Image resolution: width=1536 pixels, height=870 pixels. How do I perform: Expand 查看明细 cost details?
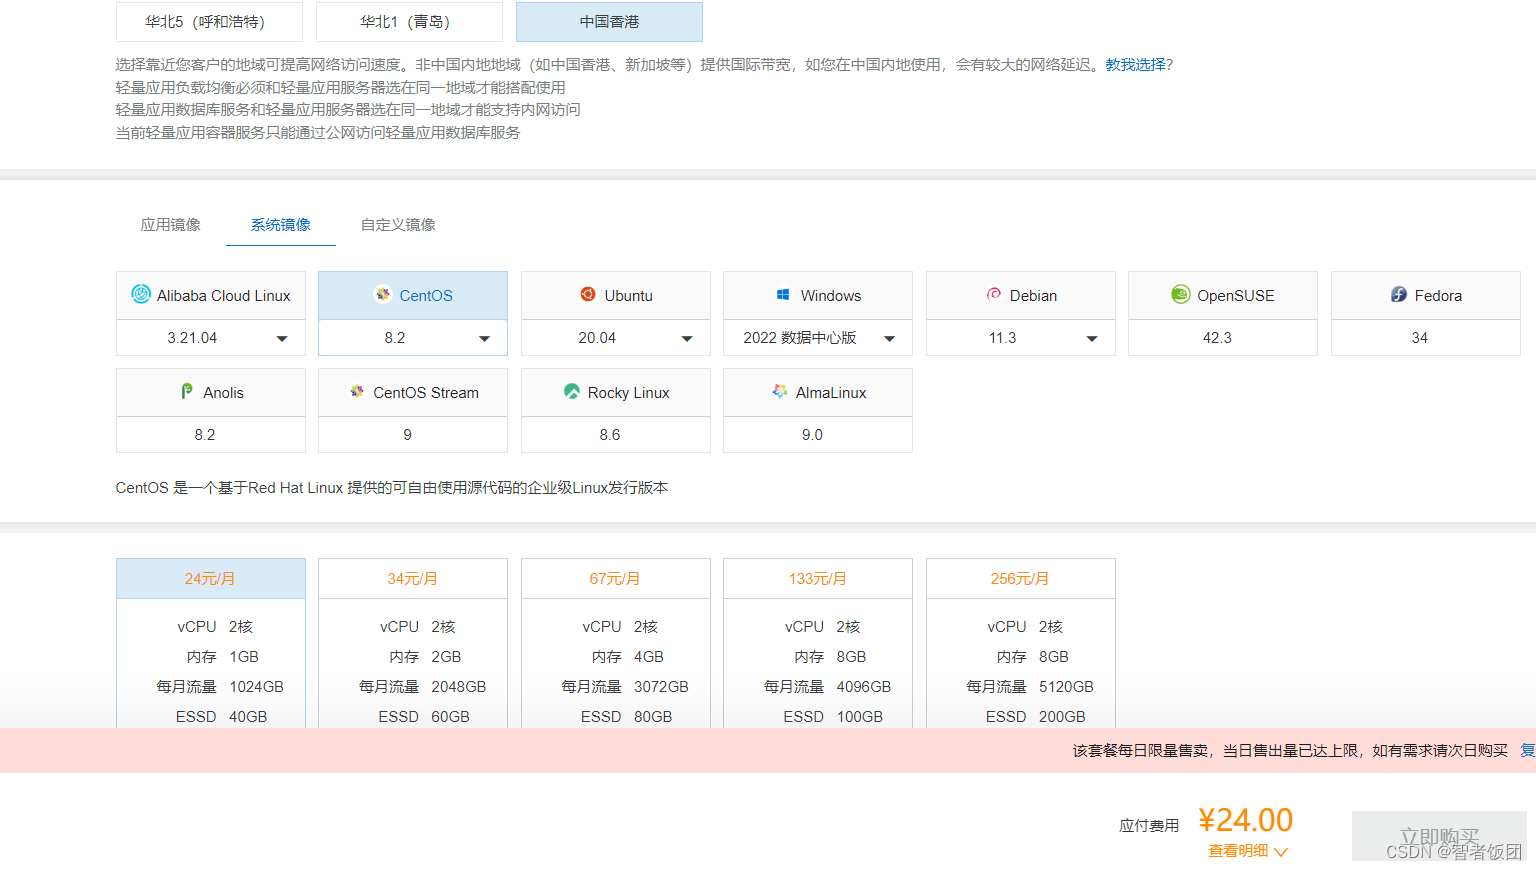pos(1248,851)
